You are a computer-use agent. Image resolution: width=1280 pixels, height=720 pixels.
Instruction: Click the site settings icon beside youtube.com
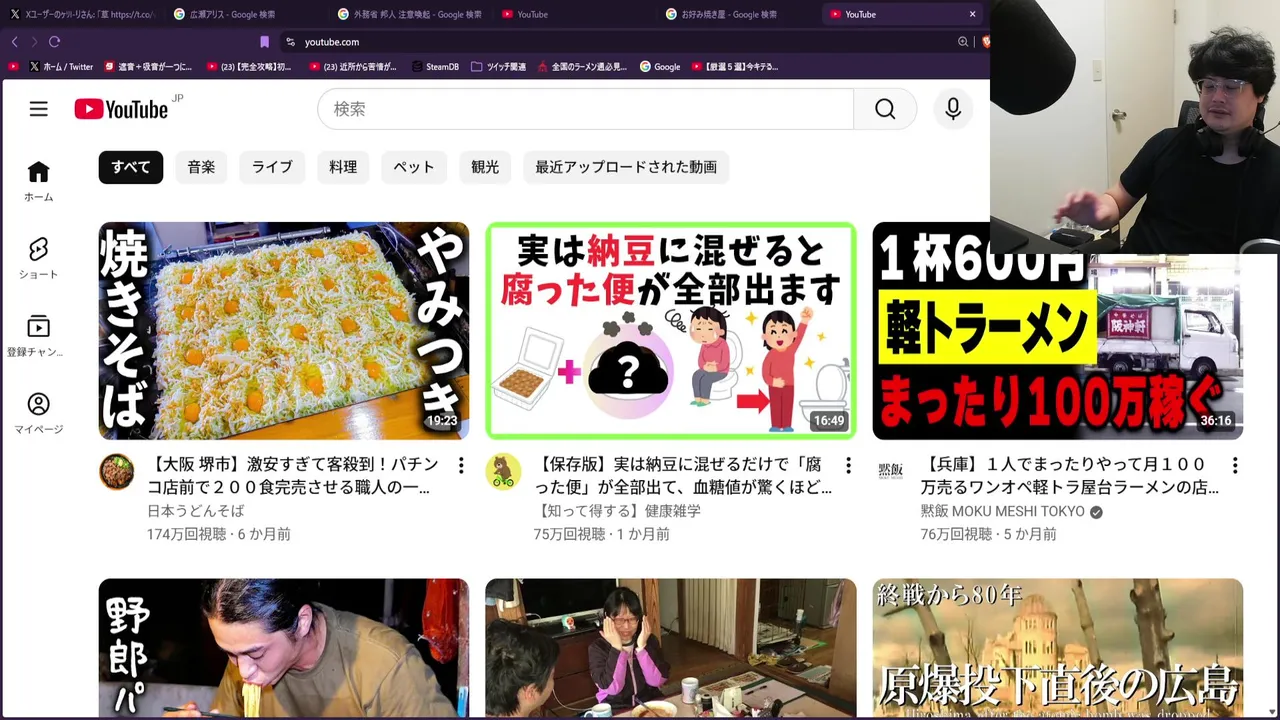pyautogui.click(x=290, y=42)
